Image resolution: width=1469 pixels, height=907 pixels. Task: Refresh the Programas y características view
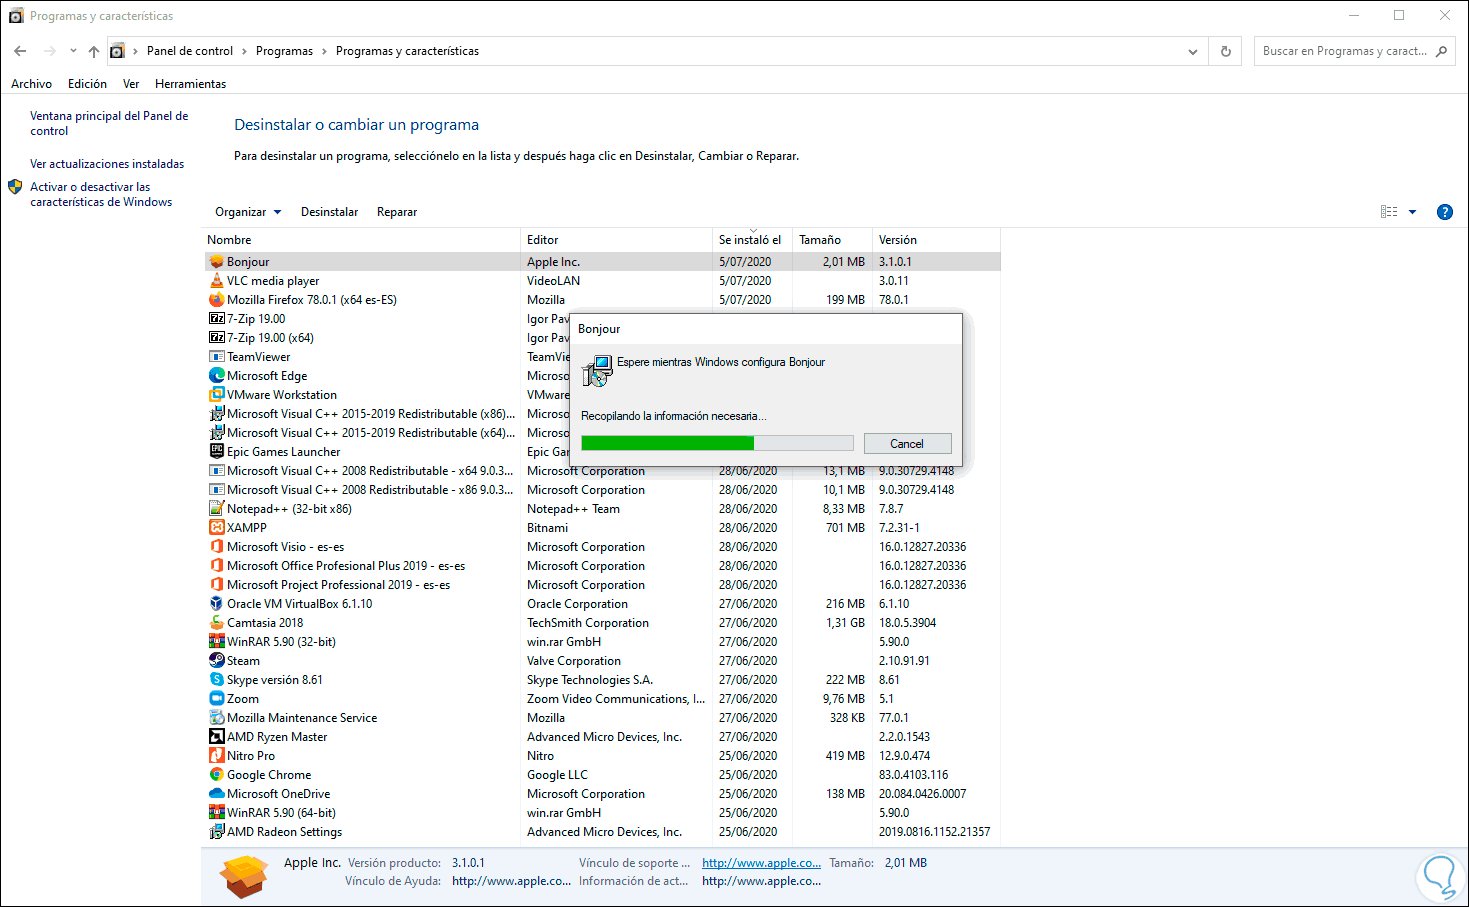(x=1225, y=51)
